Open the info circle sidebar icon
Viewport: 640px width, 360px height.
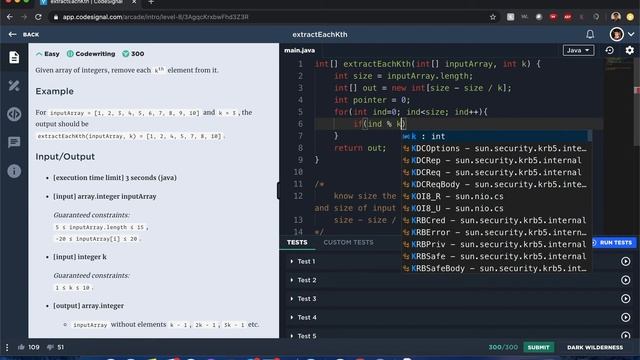(x=14, y=171)
